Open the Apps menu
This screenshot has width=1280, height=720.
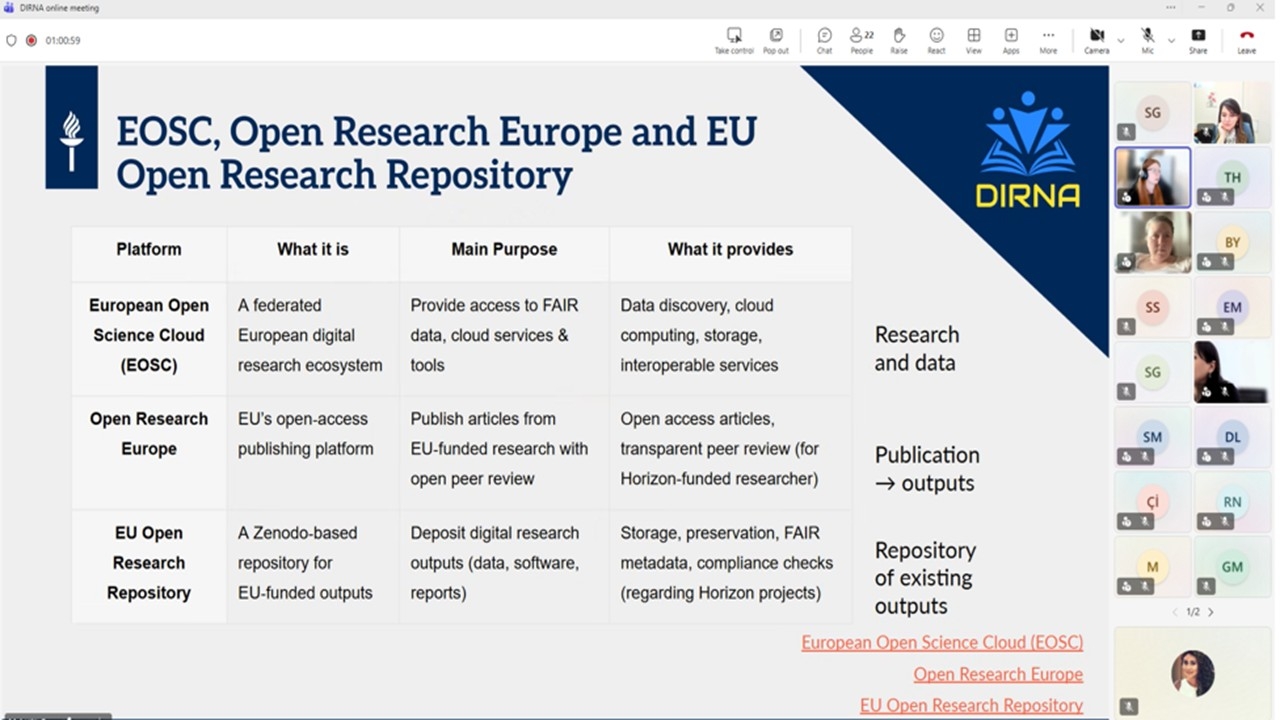point(1011,39)
